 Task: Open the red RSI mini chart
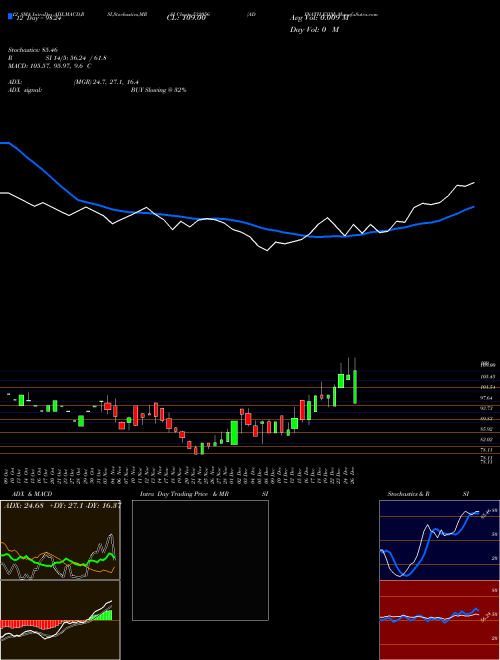439,620
